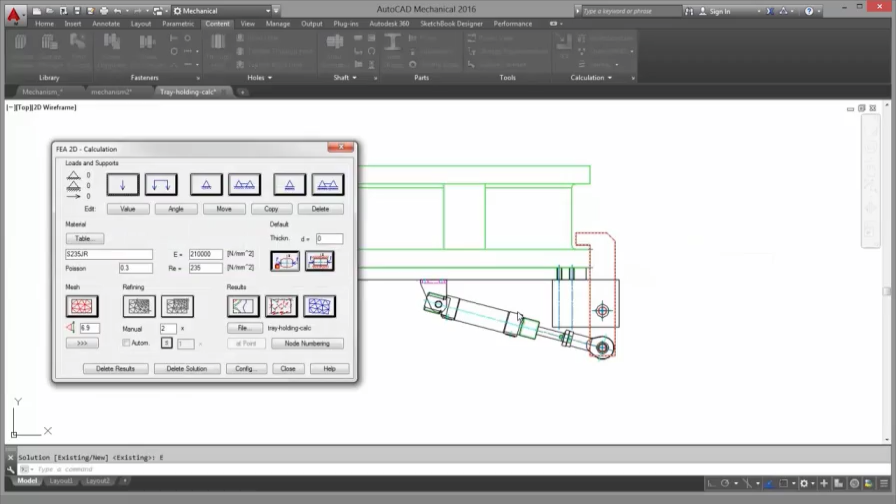Open the Help dropdown arrow
The width and height of the screenshot is (896, 504).
coord(818,11)
